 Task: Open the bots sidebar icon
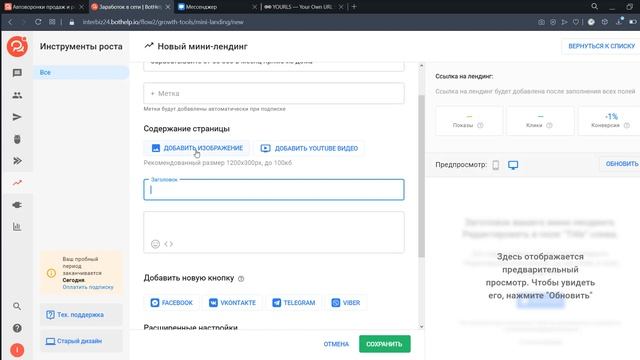tap(17, 139)
